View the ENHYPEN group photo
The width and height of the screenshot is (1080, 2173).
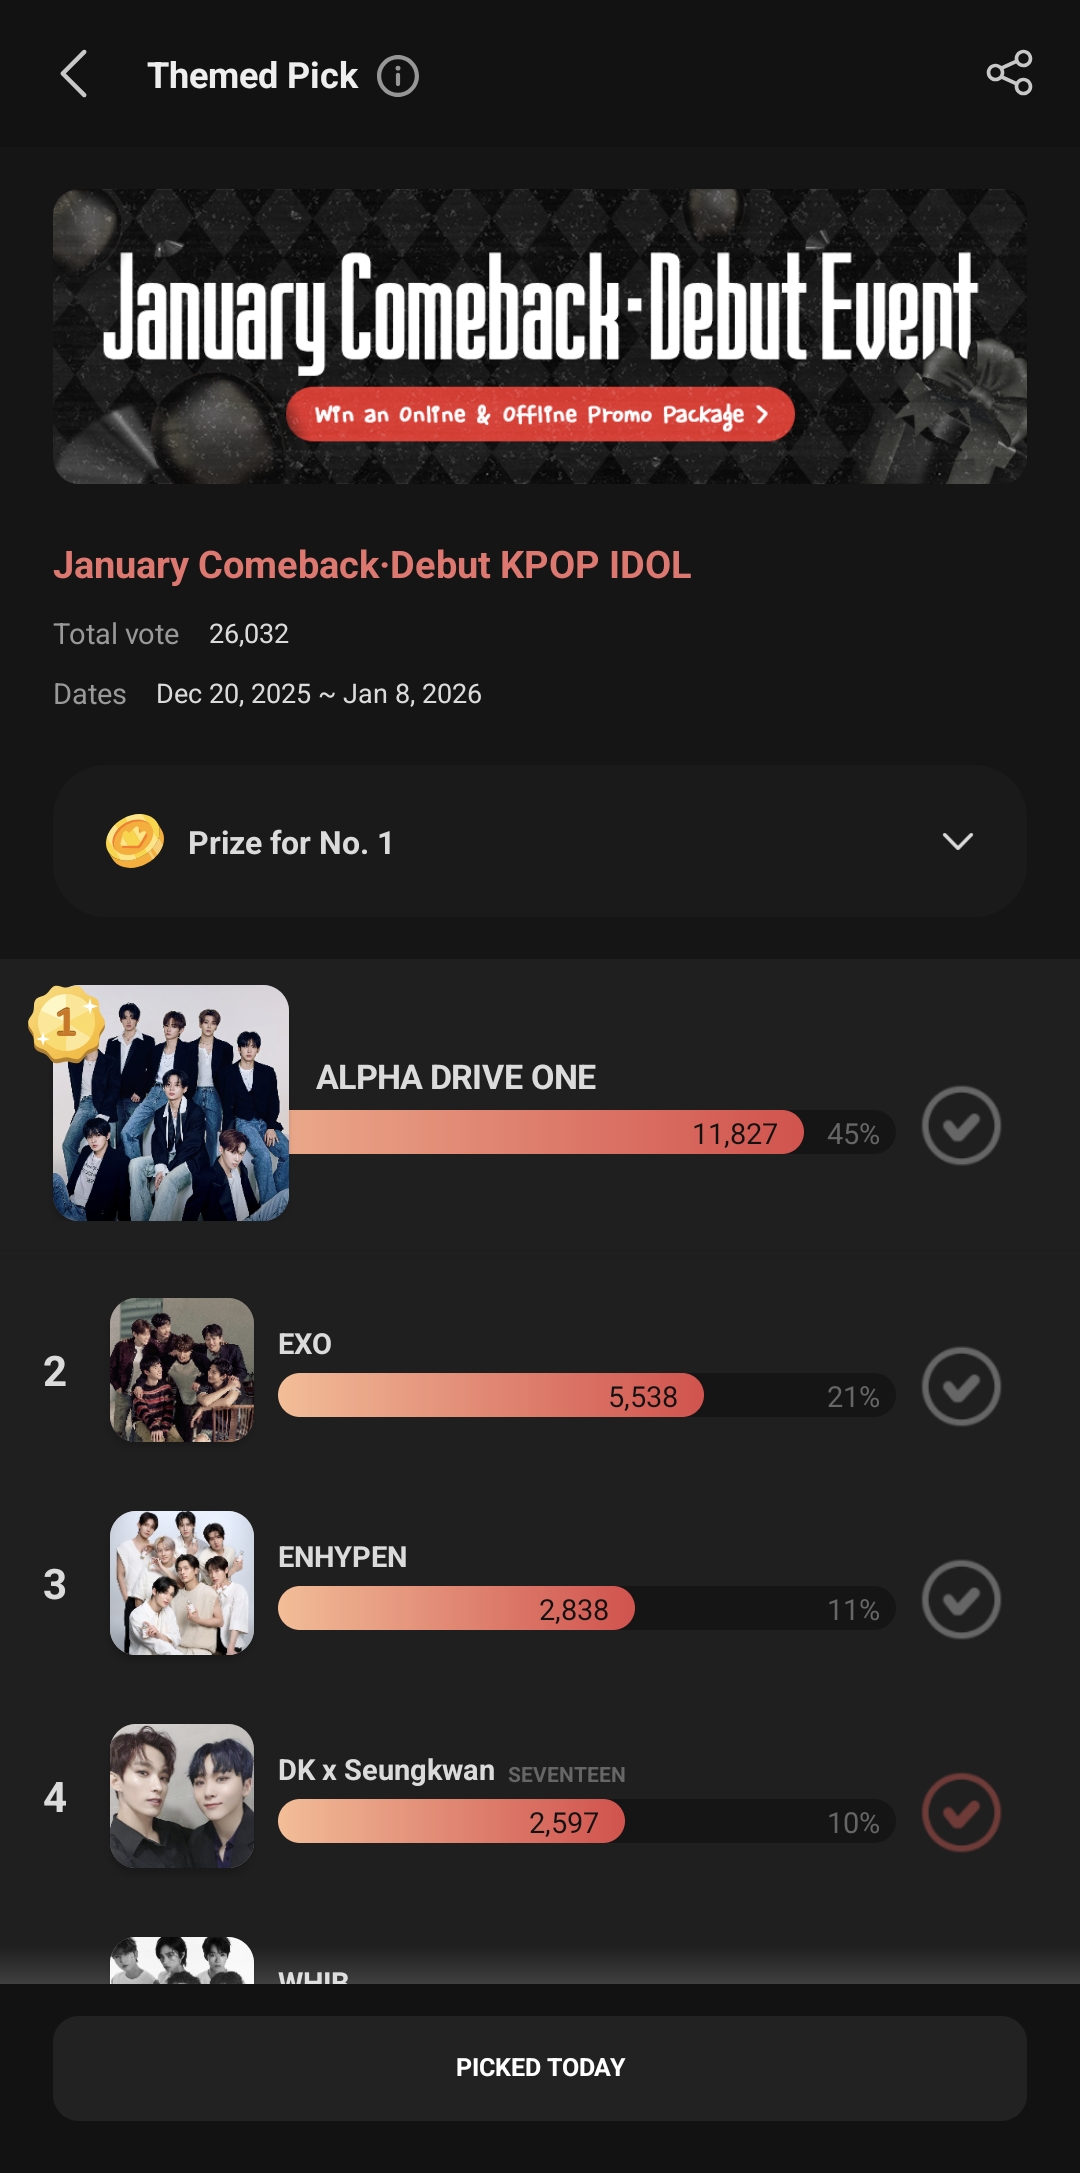[x=182, y=1583]
